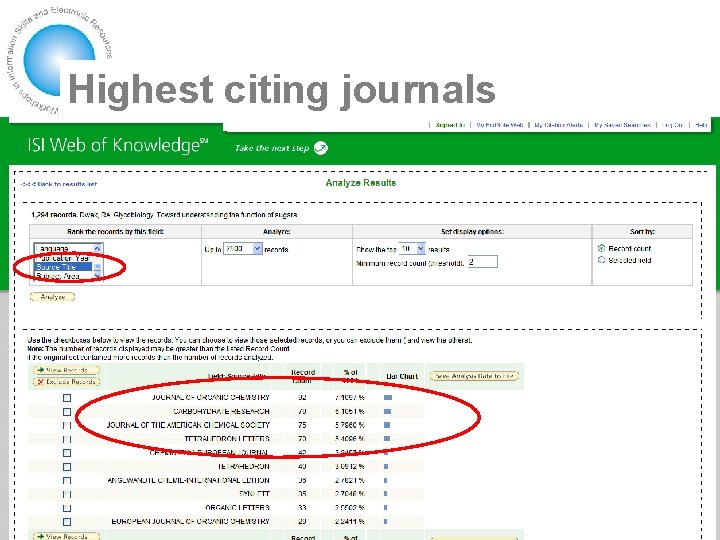The height and width of the screenshot is (540, 720).
Task: Check Angewandte Chemie-International Edition checkbox
Action: tap(67, 480)
